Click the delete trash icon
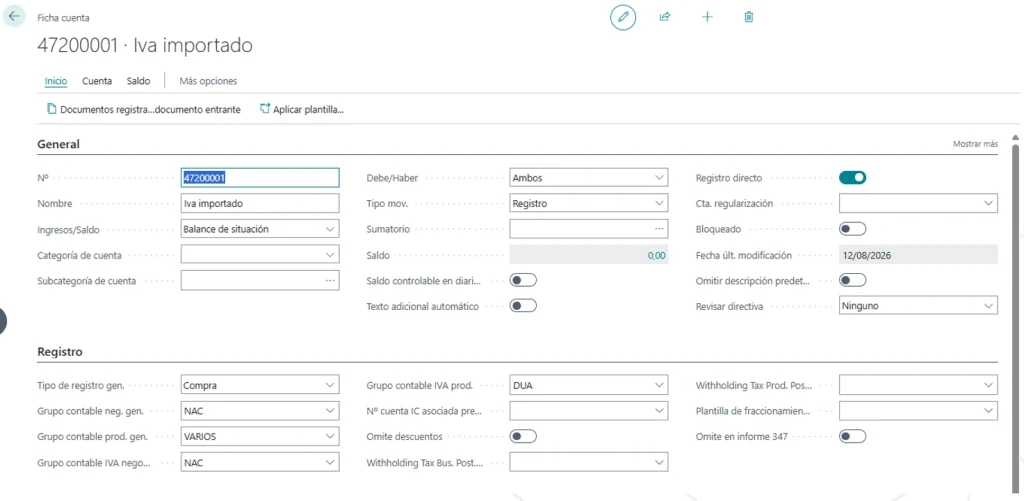This screenshot has height=501, width=1024. pyautogui.click(x=749, y=17)
